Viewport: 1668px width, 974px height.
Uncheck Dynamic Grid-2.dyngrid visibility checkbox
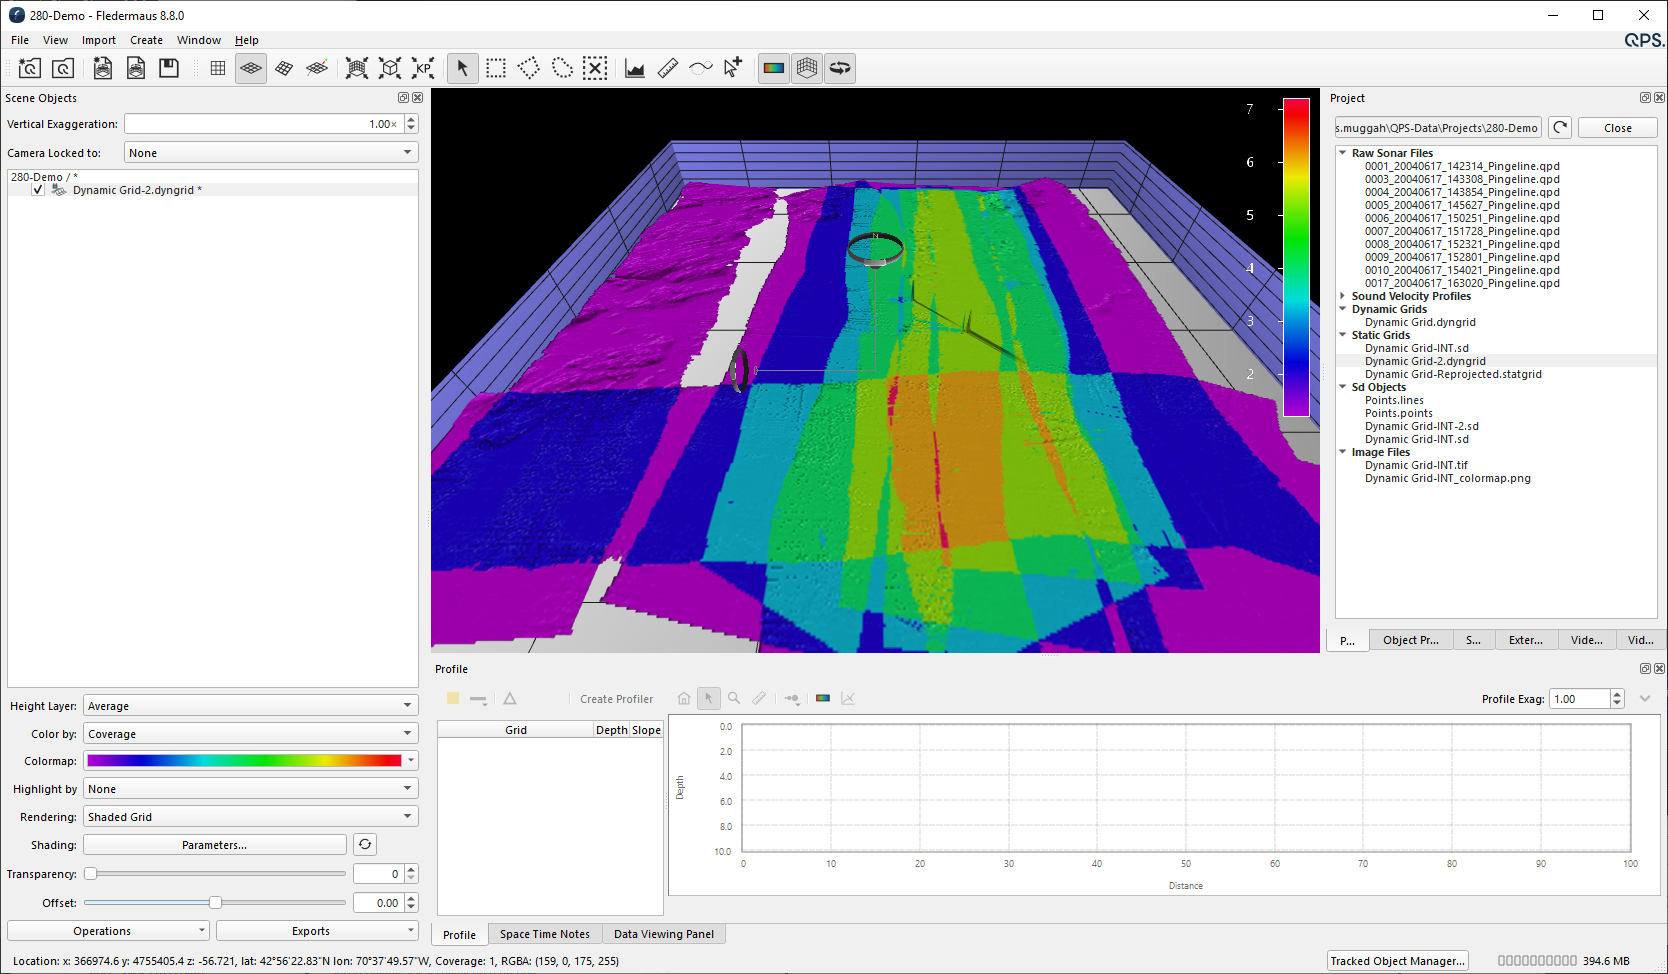click(x=38, y=190)
